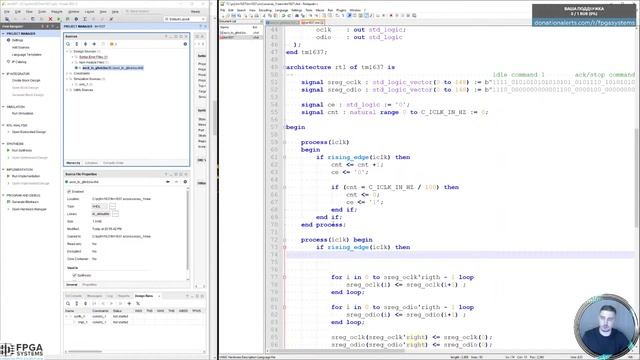
Task: Collapse Simulation Sources node
Action: pyautogui.click(x=68, y=79)
